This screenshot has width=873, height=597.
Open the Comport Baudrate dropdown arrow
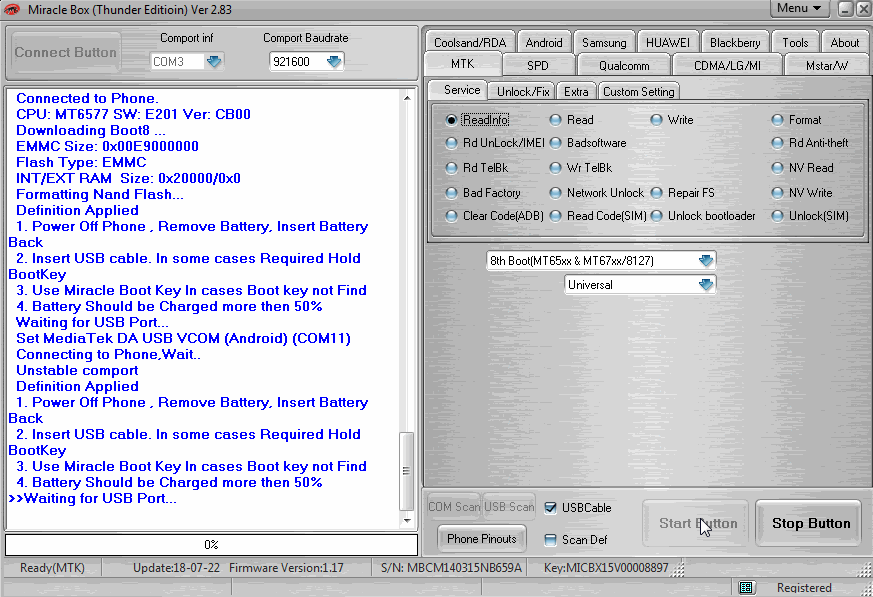coord(334,61)
